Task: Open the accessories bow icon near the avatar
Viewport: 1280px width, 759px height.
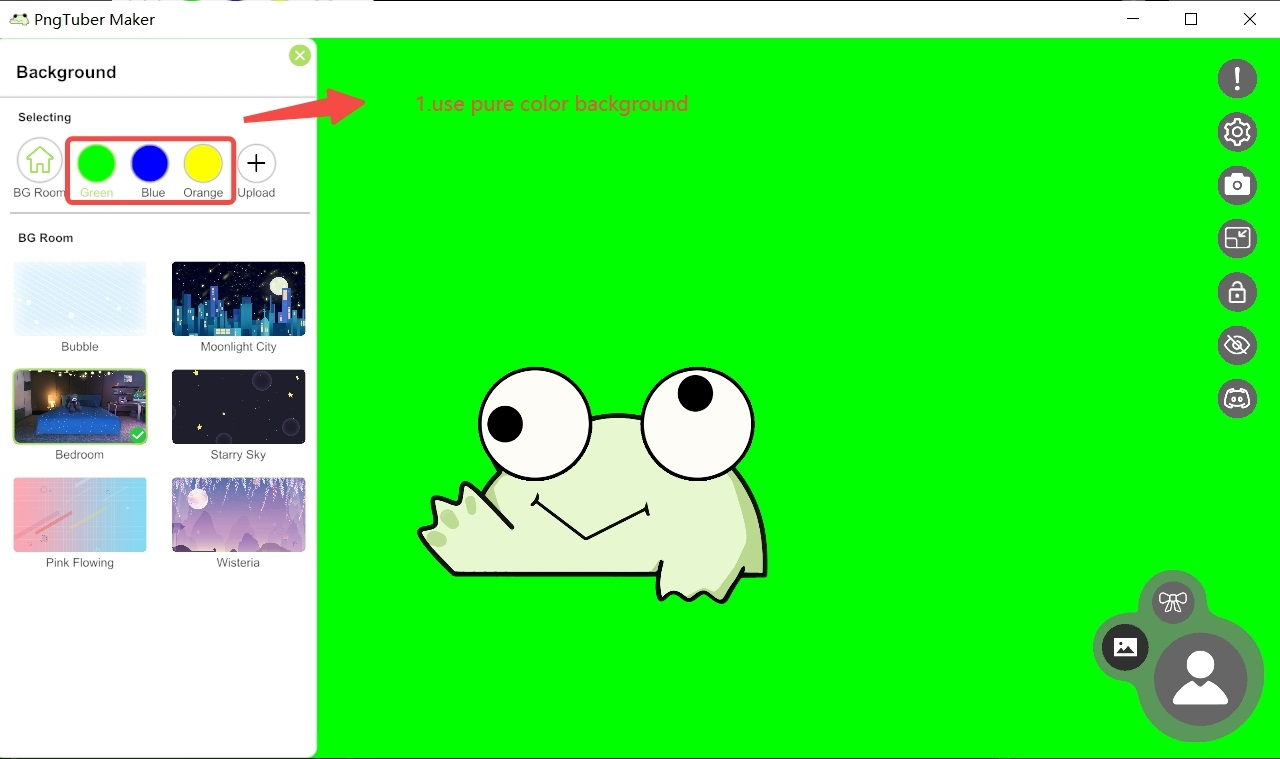Action: tap(1173, 601)
